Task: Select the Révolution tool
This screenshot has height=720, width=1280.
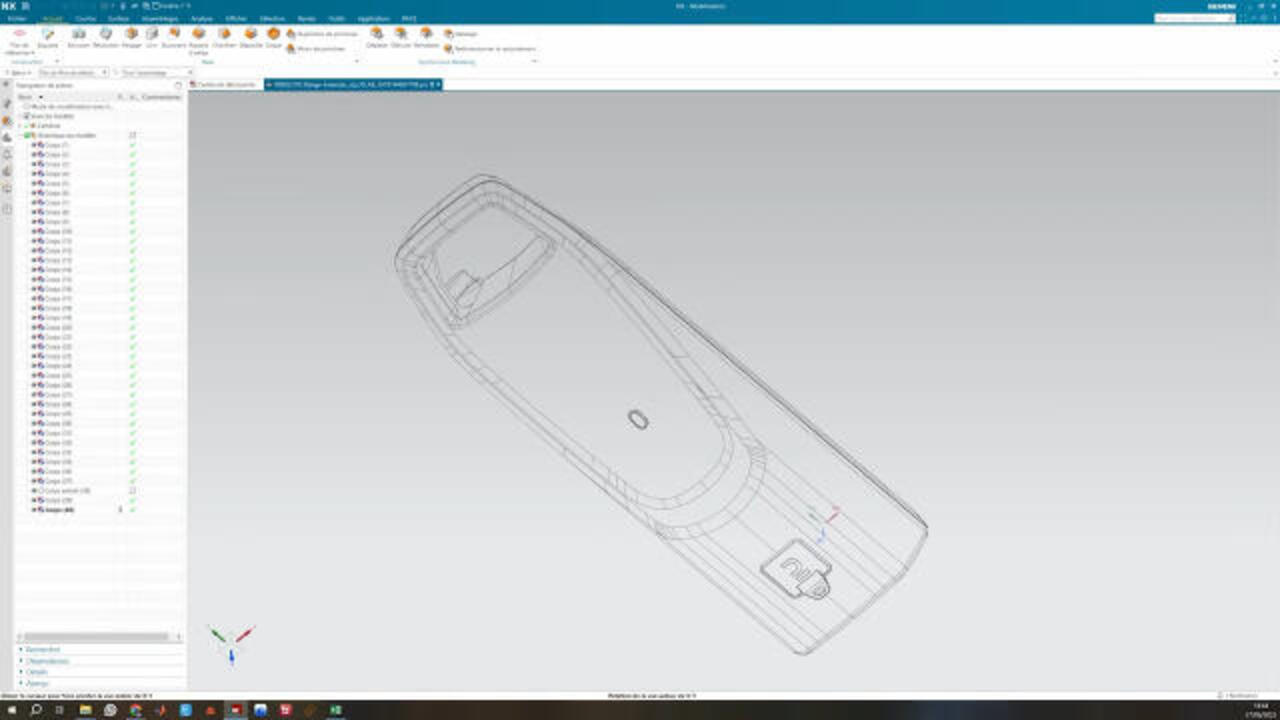Action: 106,35
